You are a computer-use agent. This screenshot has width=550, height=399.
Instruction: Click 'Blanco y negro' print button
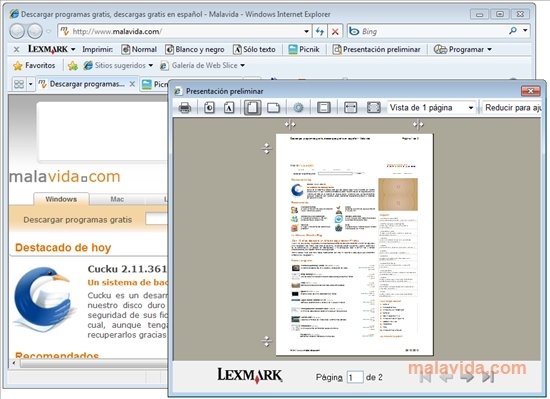click(195, 49)
